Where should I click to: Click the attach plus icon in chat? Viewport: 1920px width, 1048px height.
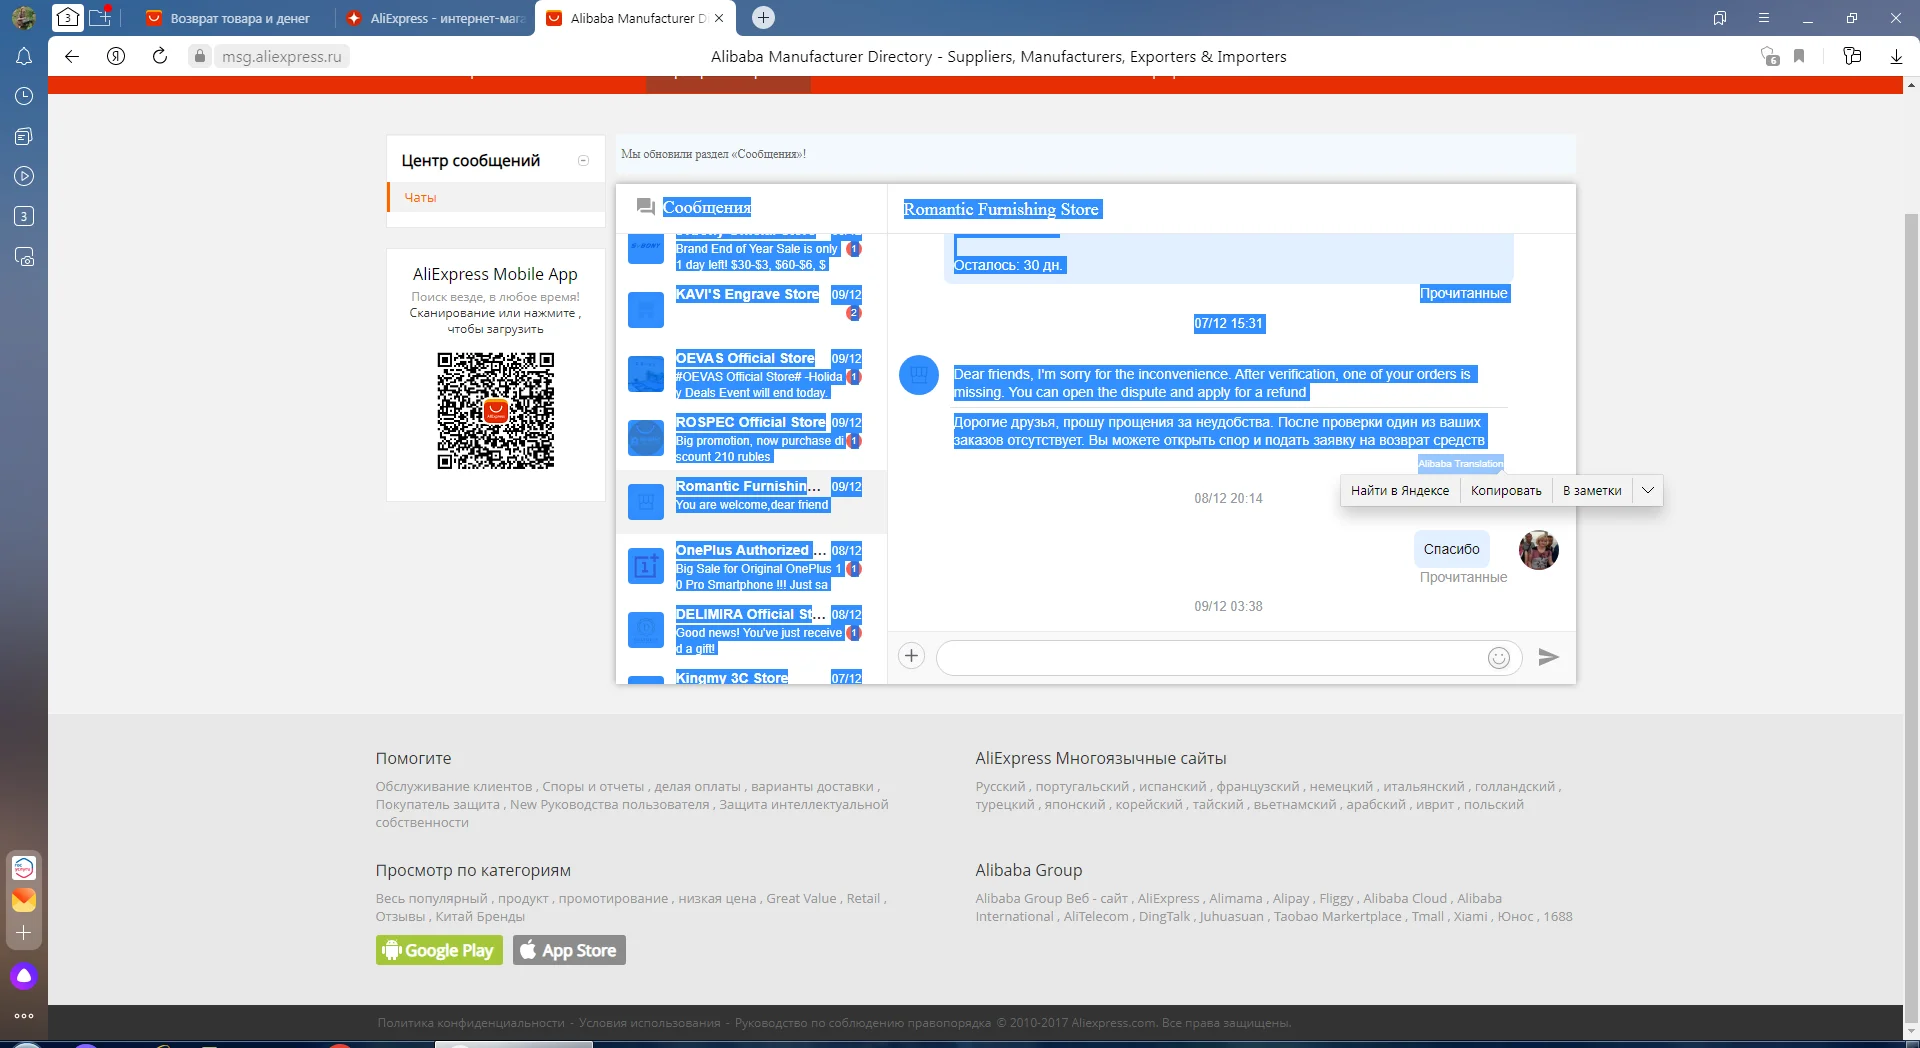click(x=911, y=656)
